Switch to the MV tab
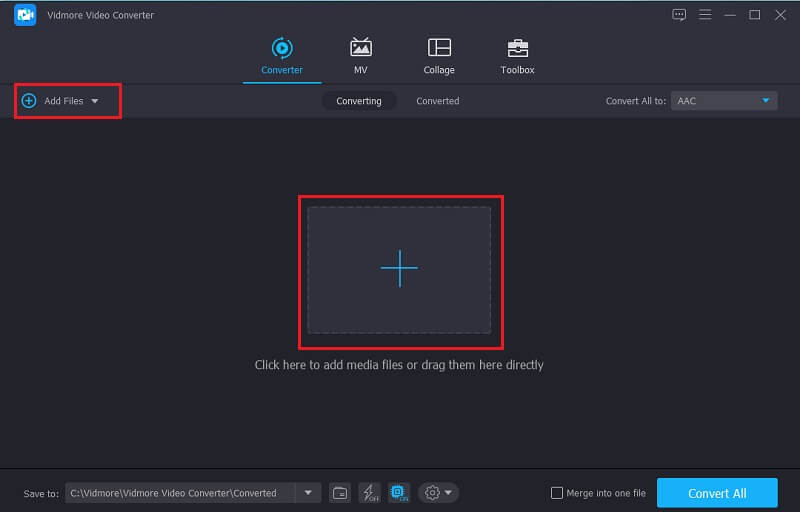The image size is (800, 512). [360, 56]
